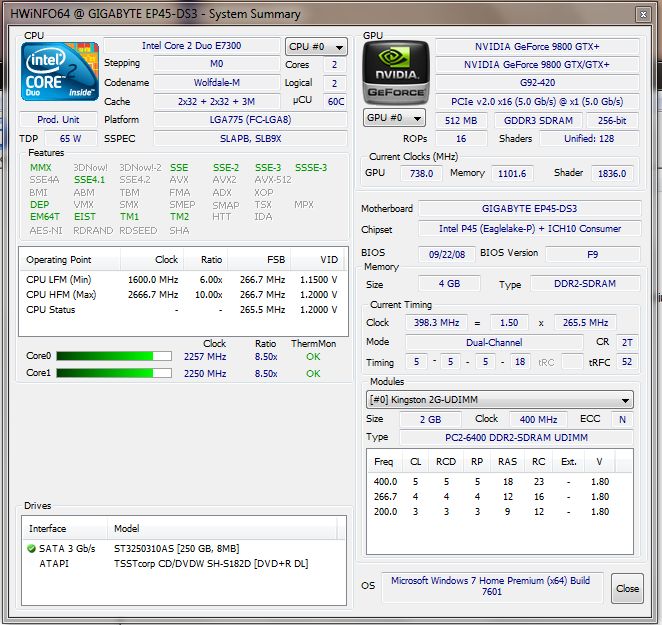Click the 266.7 frequency timing row

[x=499, y=497]
